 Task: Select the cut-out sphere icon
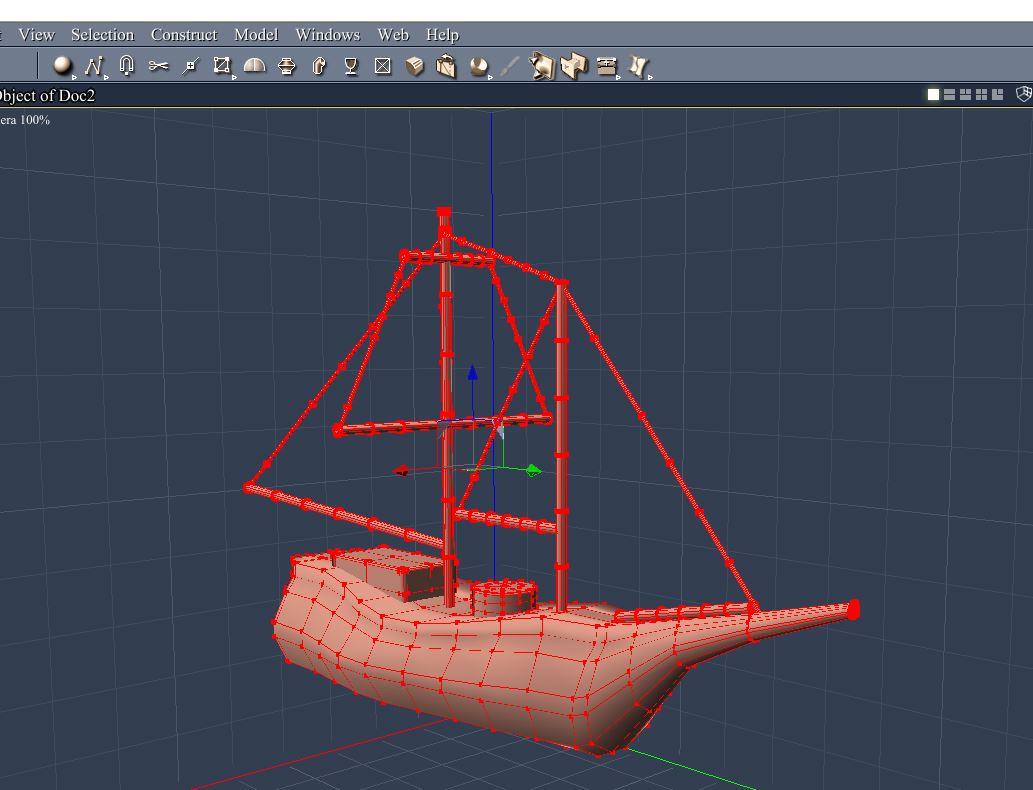click(479, 66)
